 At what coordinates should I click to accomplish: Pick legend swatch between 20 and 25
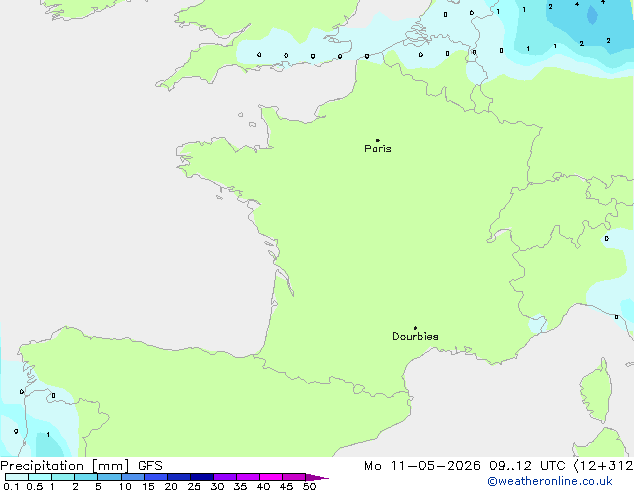coord(178,477)
